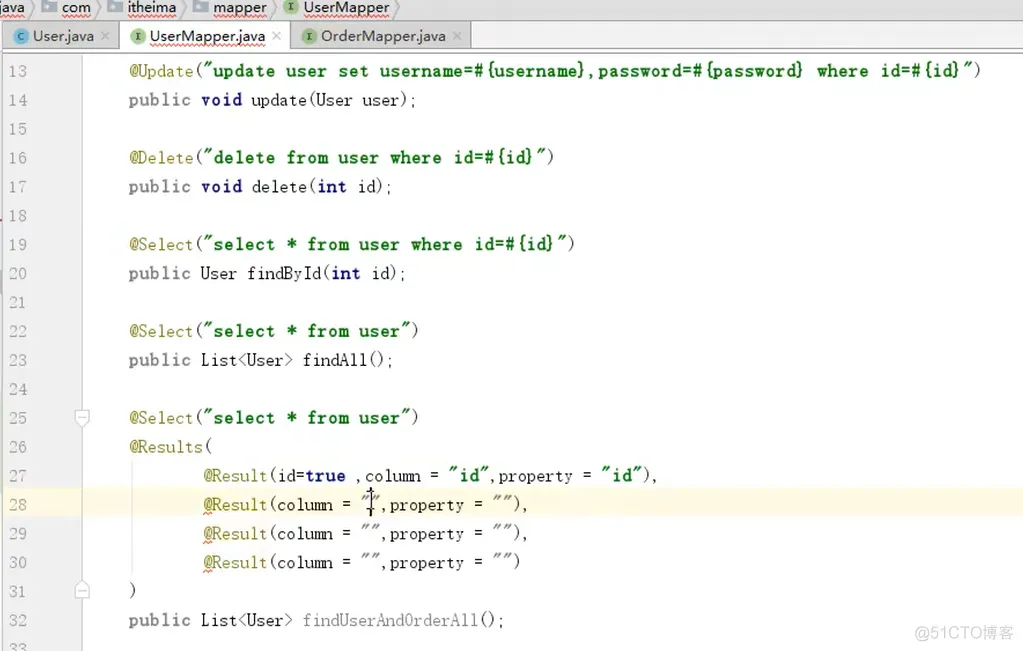Select the UserMapper.java tab

pos(207,36)
